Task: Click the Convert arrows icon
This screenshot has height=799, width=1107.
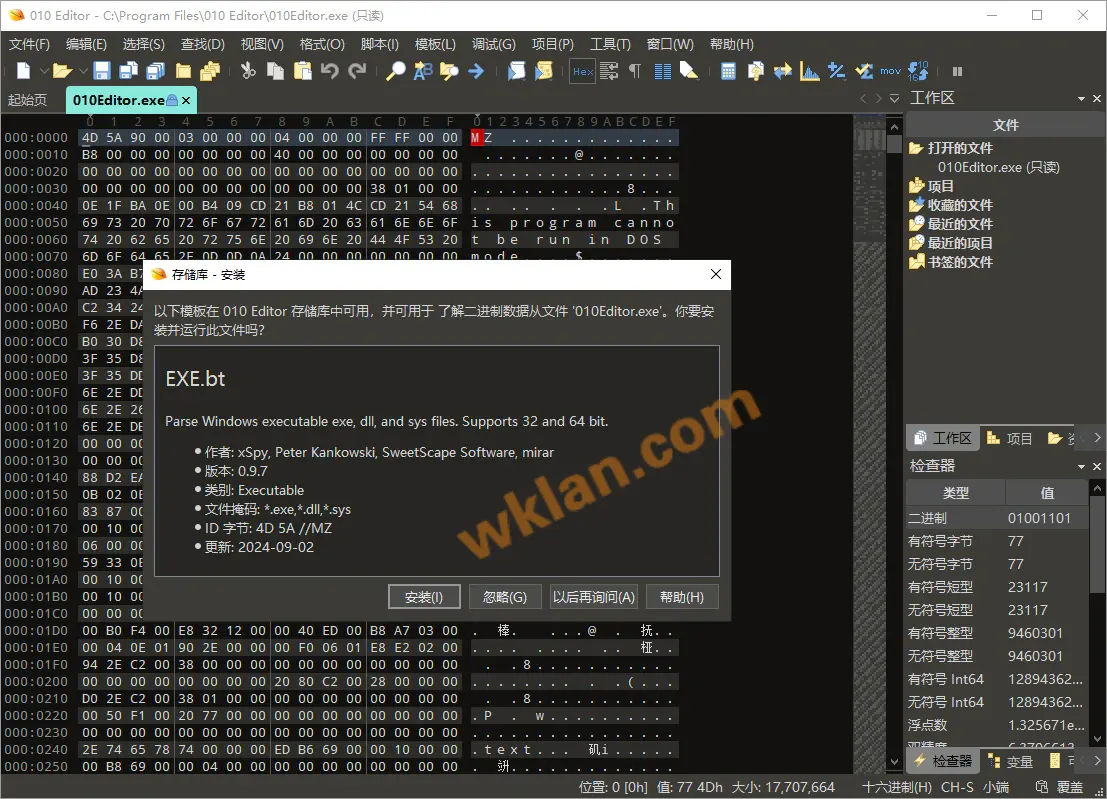Action: coord(782,71)
